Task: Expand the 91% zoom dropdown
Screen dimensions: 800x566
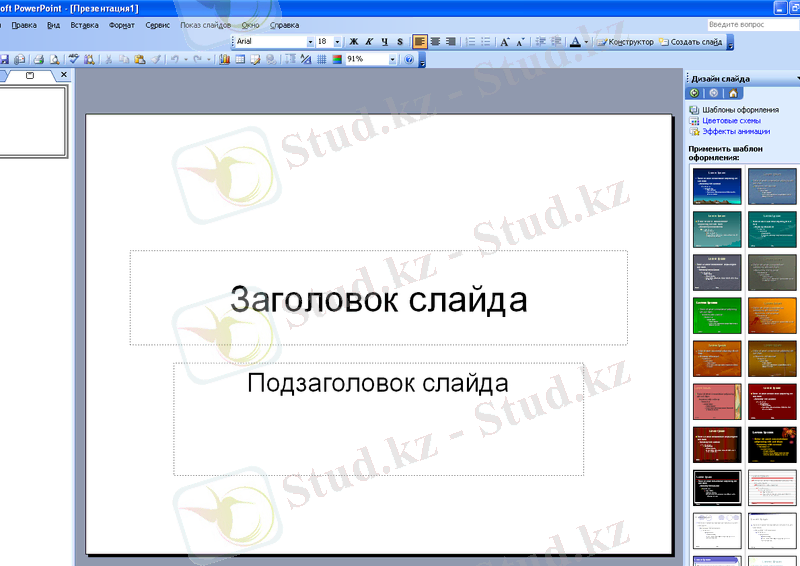Action: (x=393, y=60)
